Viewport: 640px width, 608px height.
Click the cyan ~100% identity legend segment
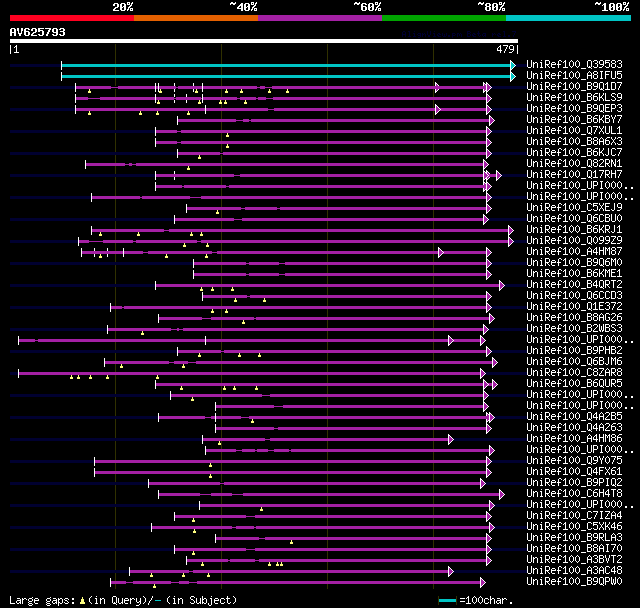tap(569, 18)
